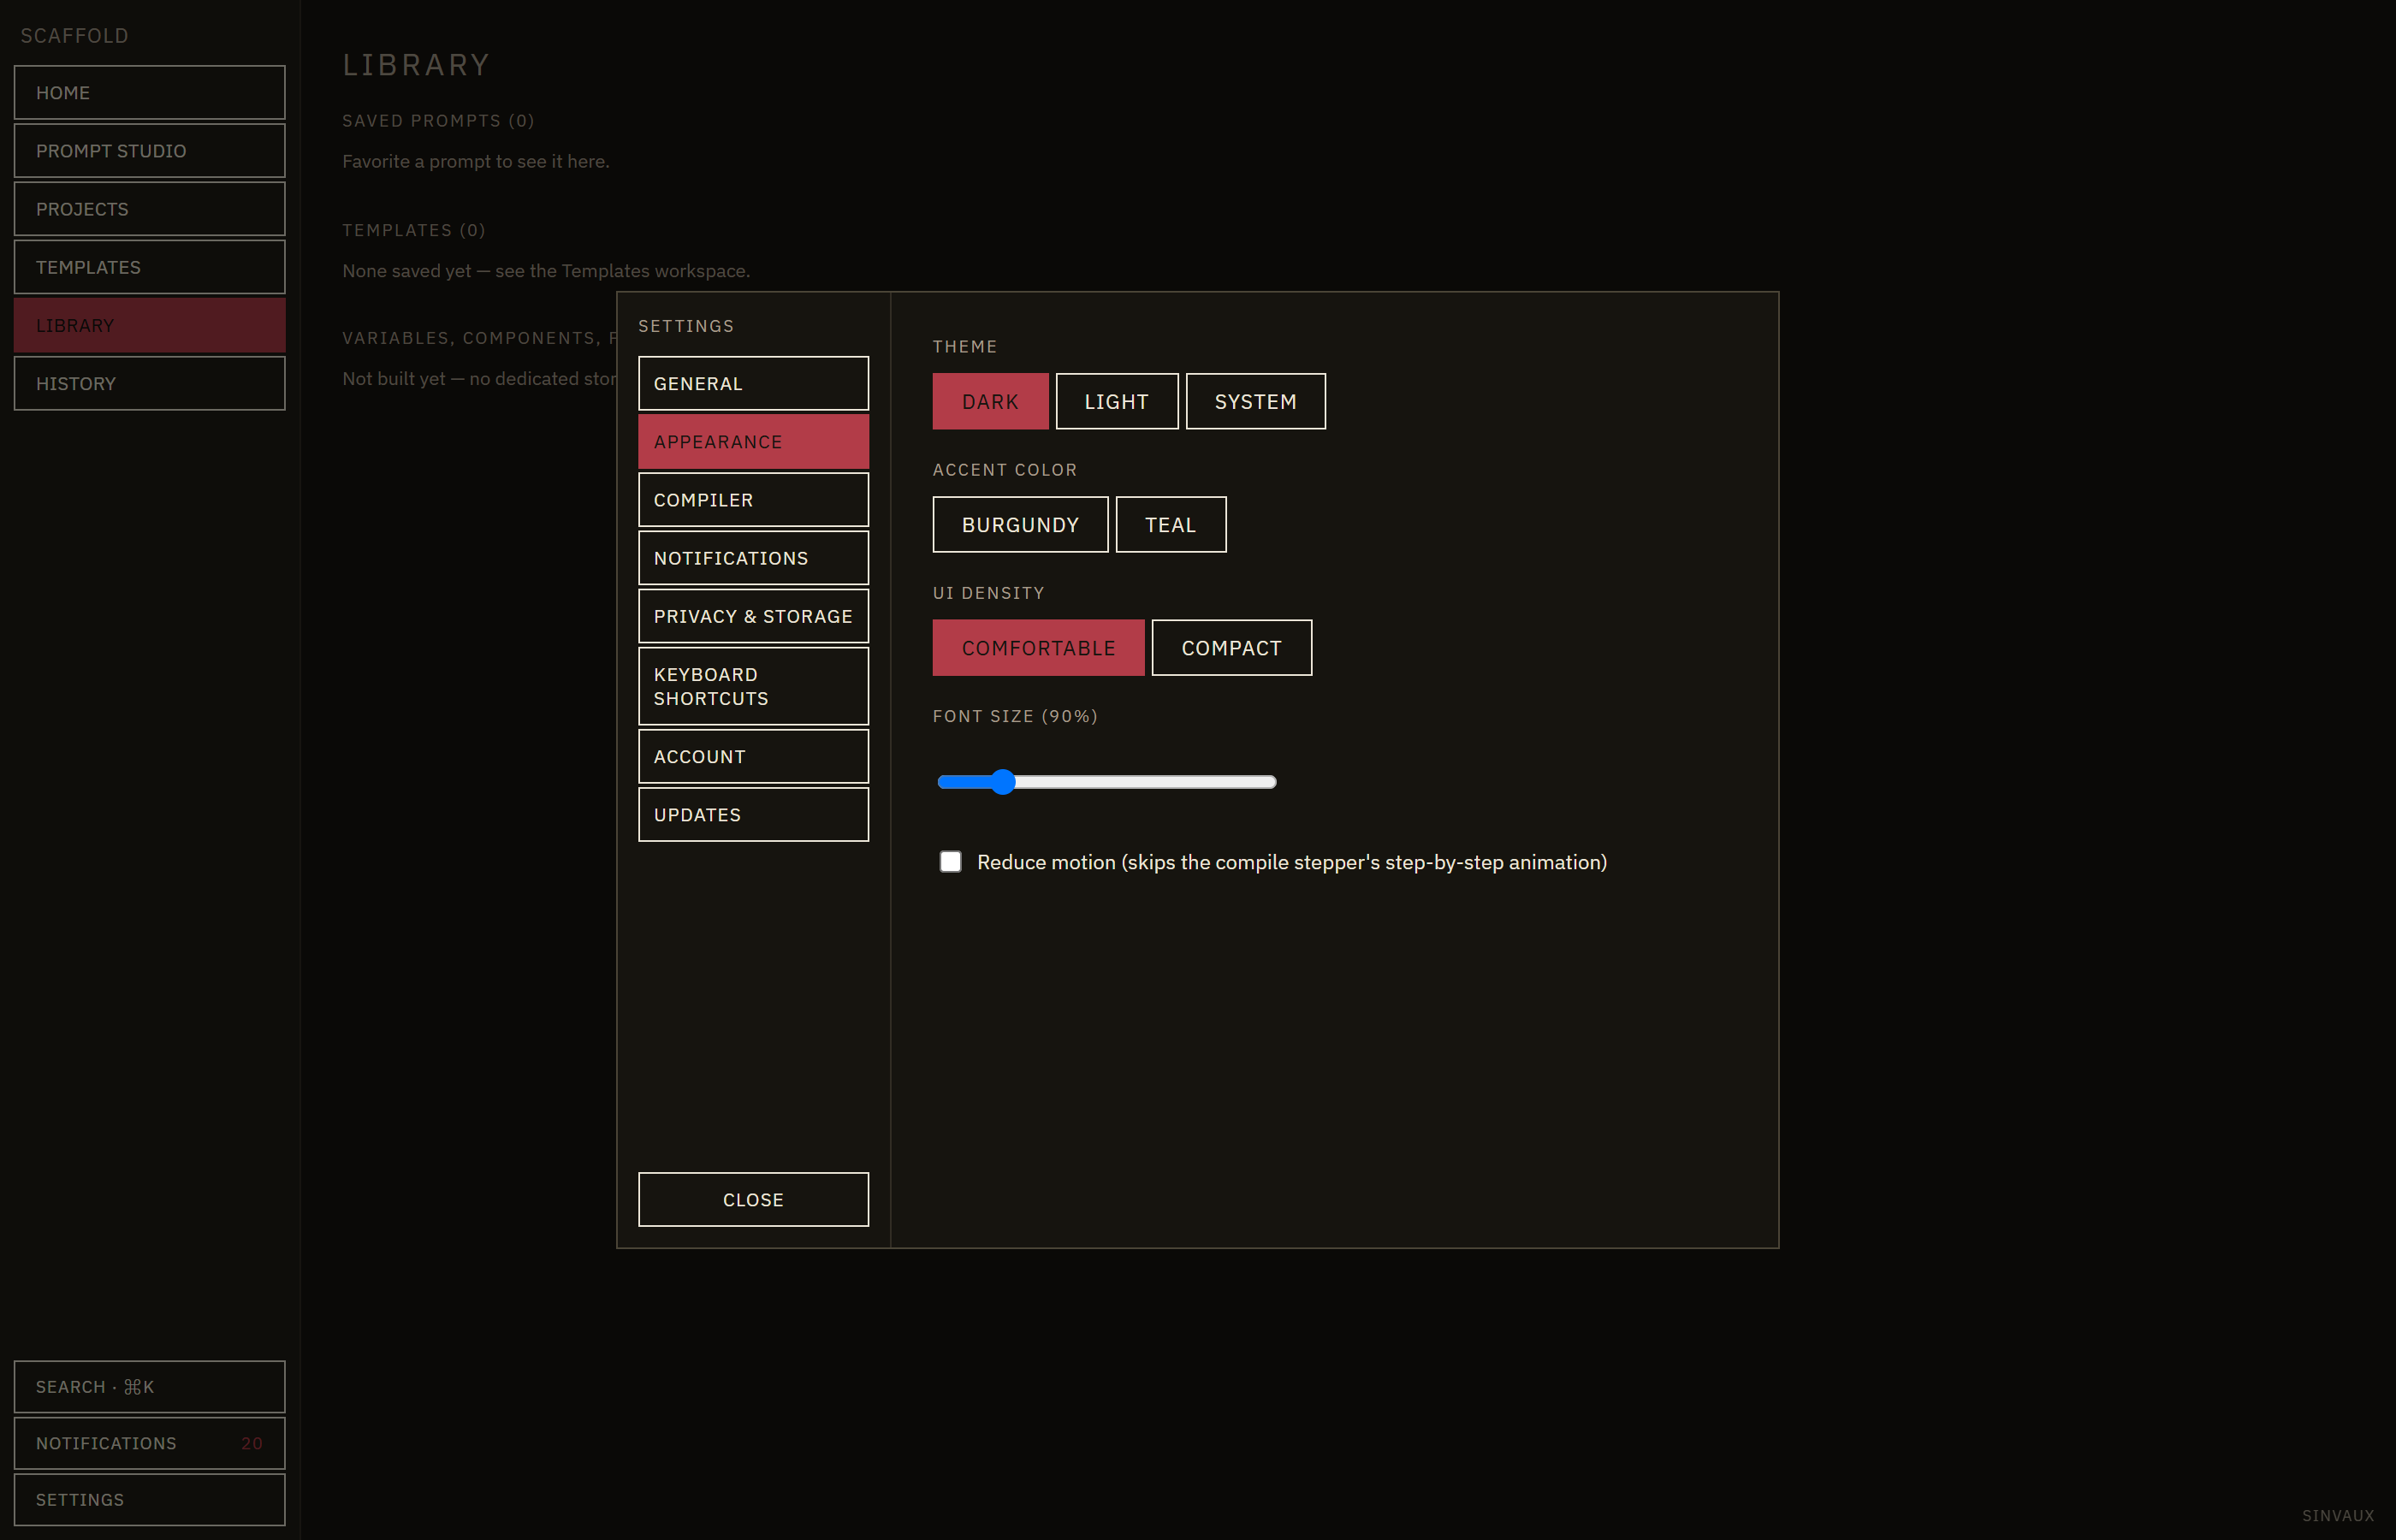Choose the System theme option
The height and width of the screenshot is (1540, 2396).
[x=1255, y=401]
